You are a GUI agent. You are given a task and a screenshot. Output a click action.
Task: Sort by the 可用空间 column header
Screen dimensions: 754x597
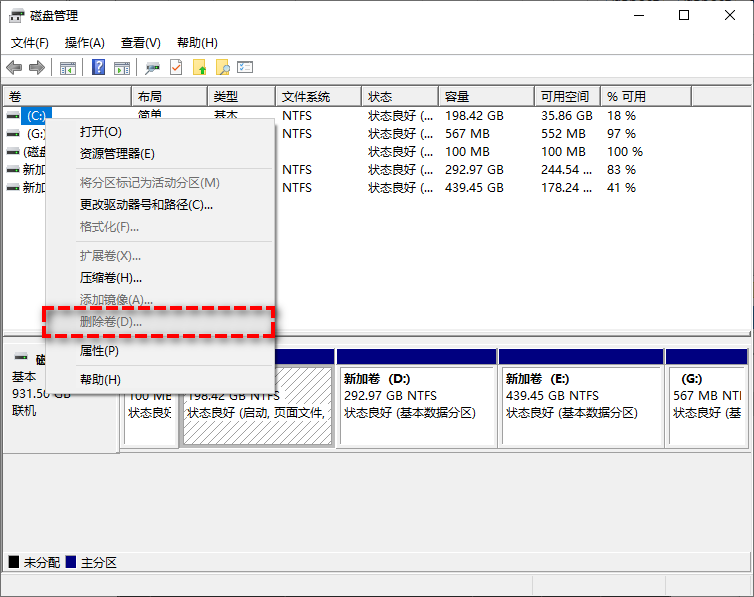coord(564,97)
